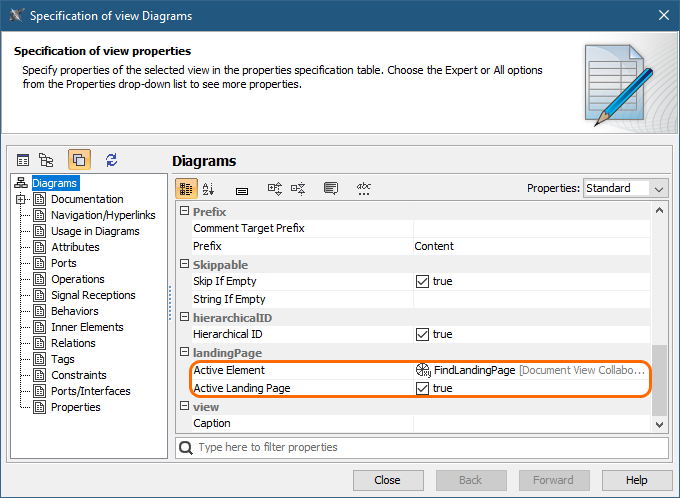Viewport: 680px width, 498px height.
Task: Click the Help button
Action: pos(637,480)
